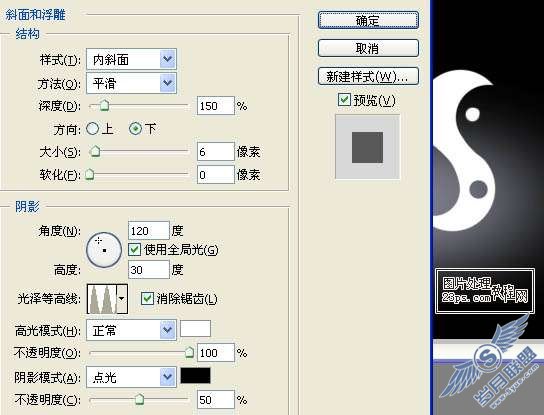The height and width of the screenshot is (415, 544).
Task: Click the angle dial circle control
Action: pos(104,250)
